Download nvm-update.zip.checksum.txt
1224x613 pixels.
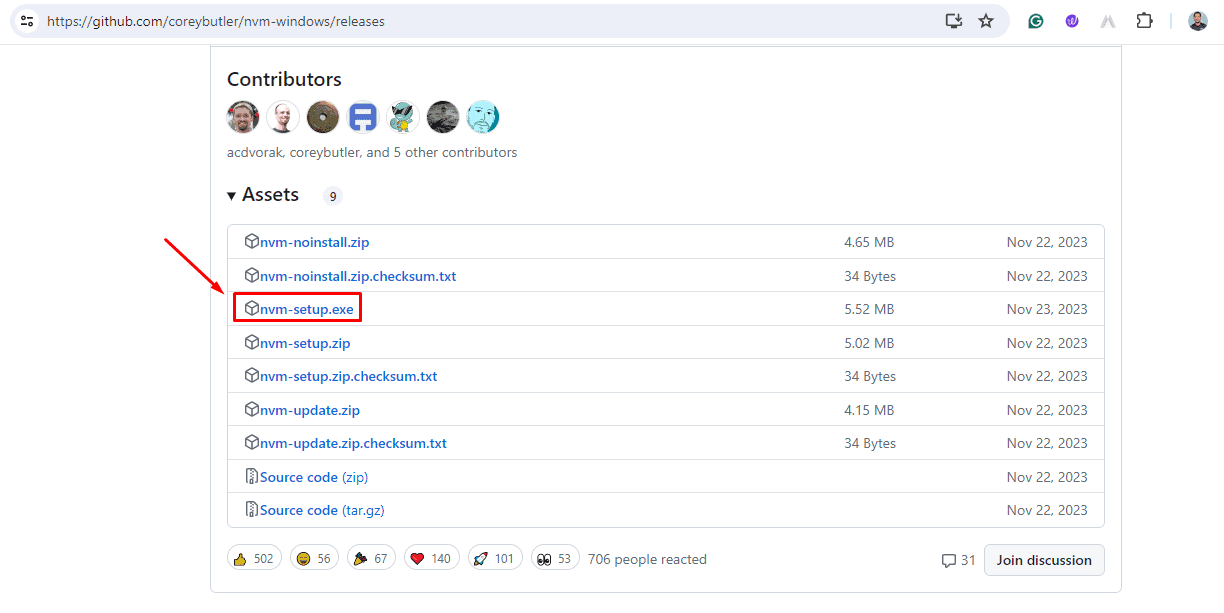pyautogui.click(x=353, y=443)
